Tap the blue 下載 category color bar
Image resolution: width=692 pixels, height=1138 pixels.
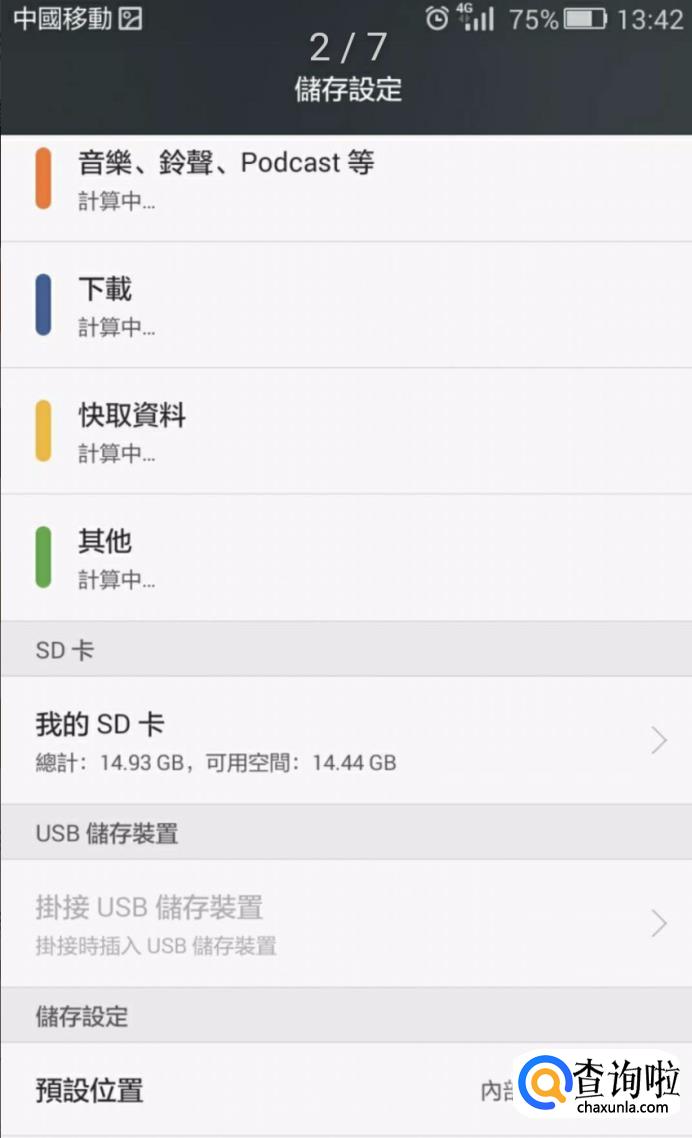tap(43, 304)
